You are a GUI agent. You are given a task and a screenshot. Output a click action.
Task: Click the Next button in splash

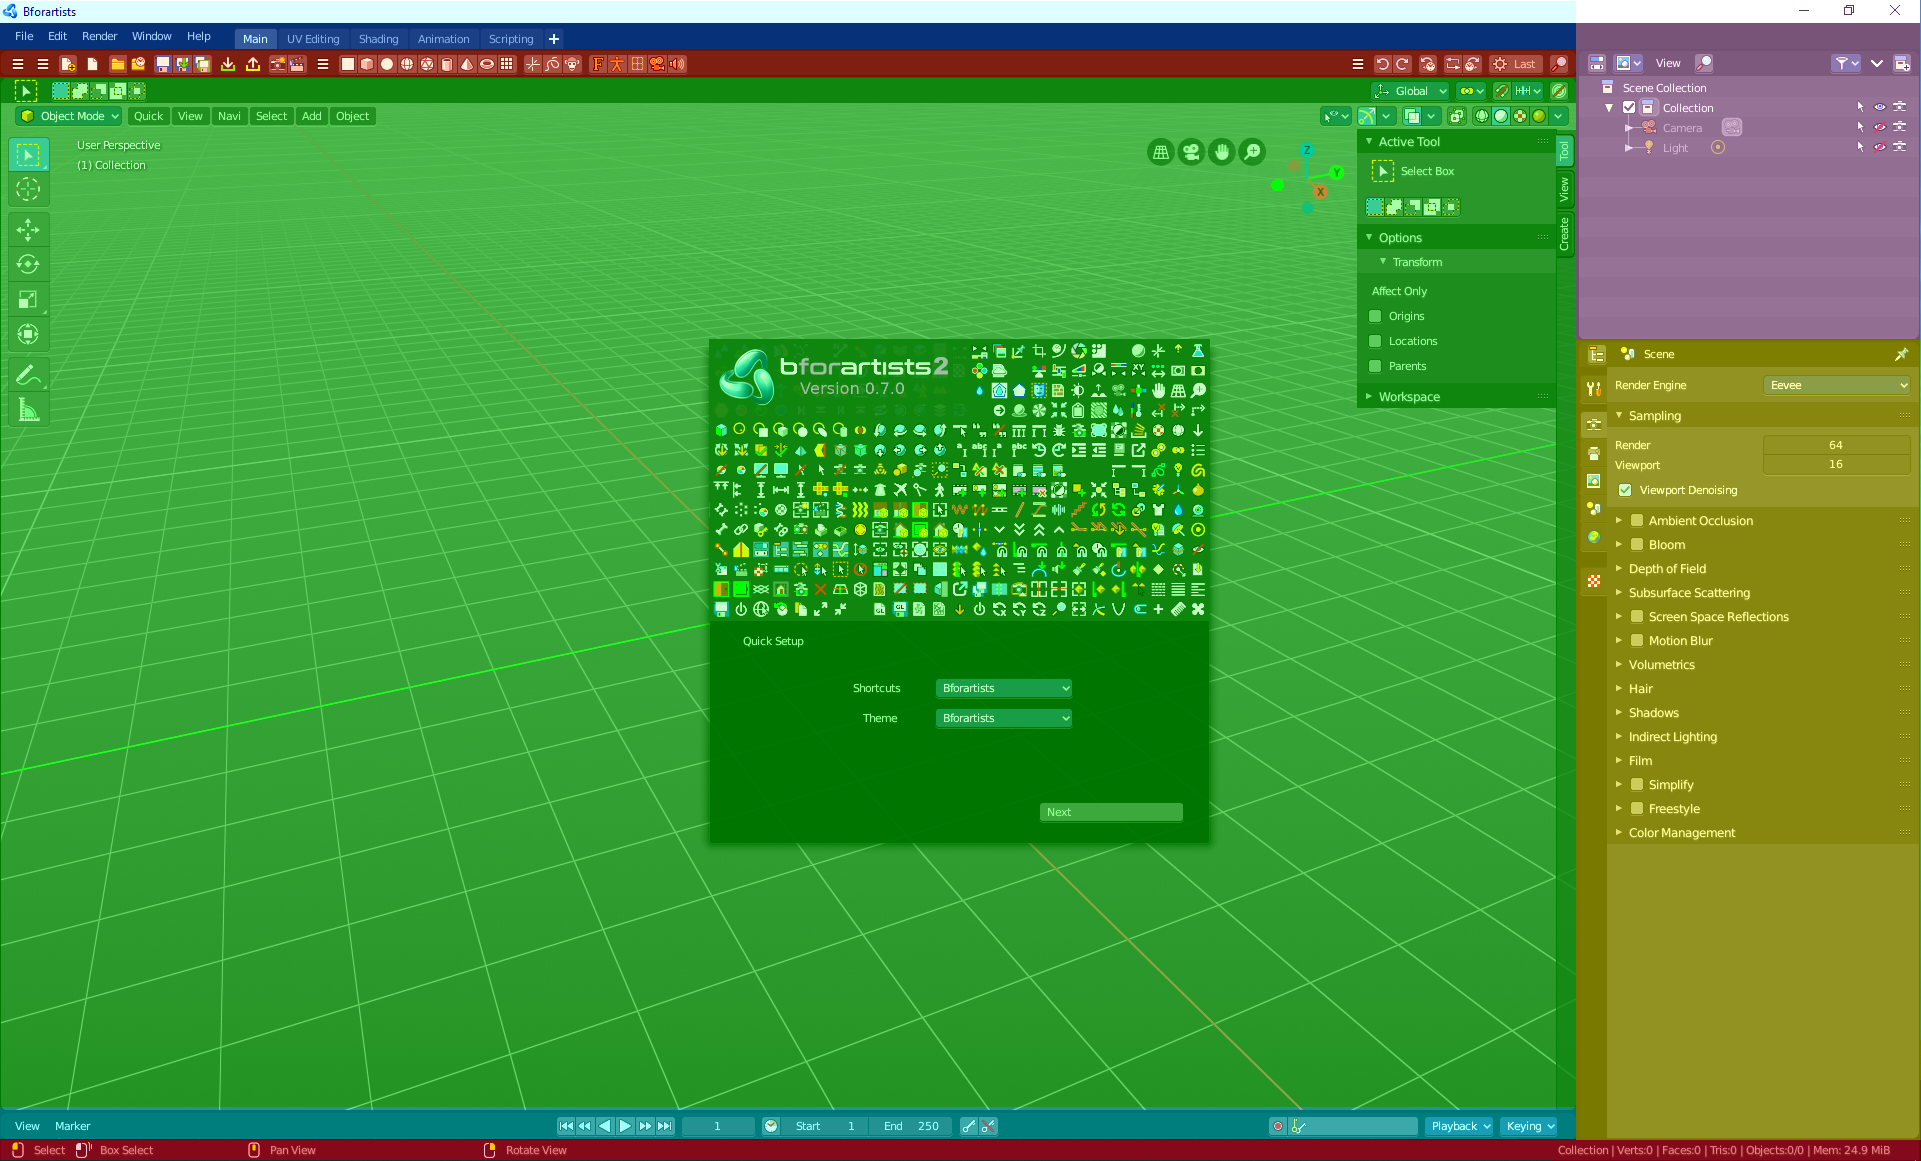click(x=1111, y=812)
